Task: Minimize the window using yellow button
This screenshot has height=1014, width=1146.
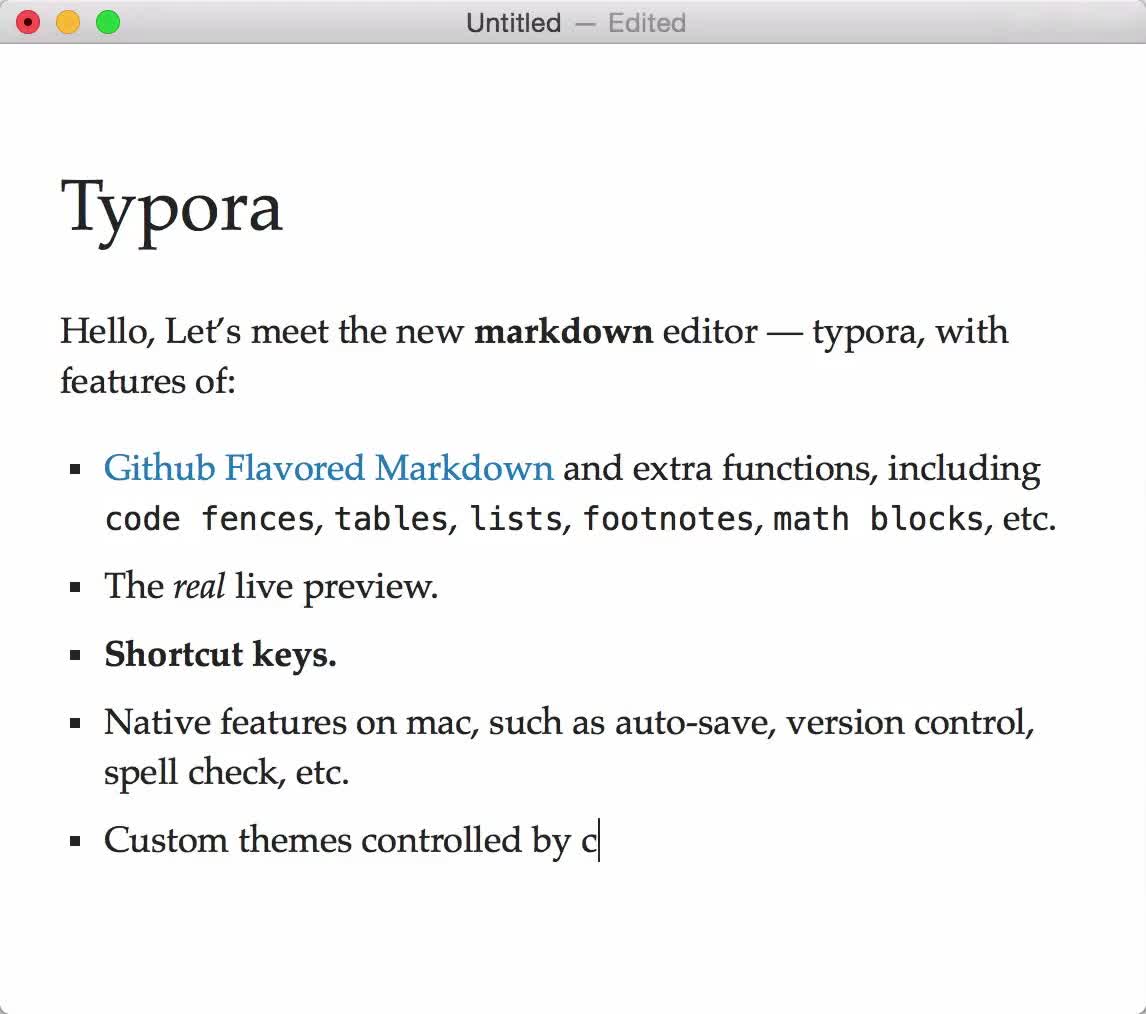Action: pyautogui.click(x=68, y=22)
